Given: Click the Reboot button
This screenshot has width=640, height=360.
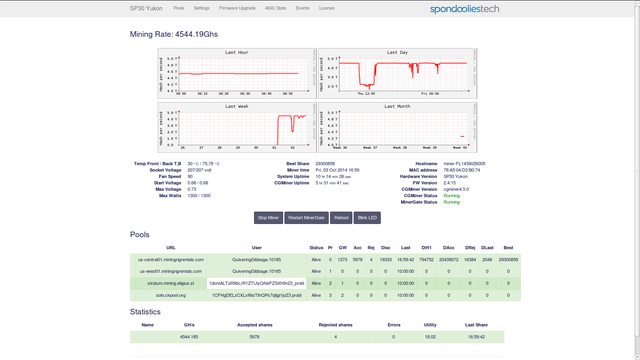Looking at the screenshot, I should tap(341, 218).
